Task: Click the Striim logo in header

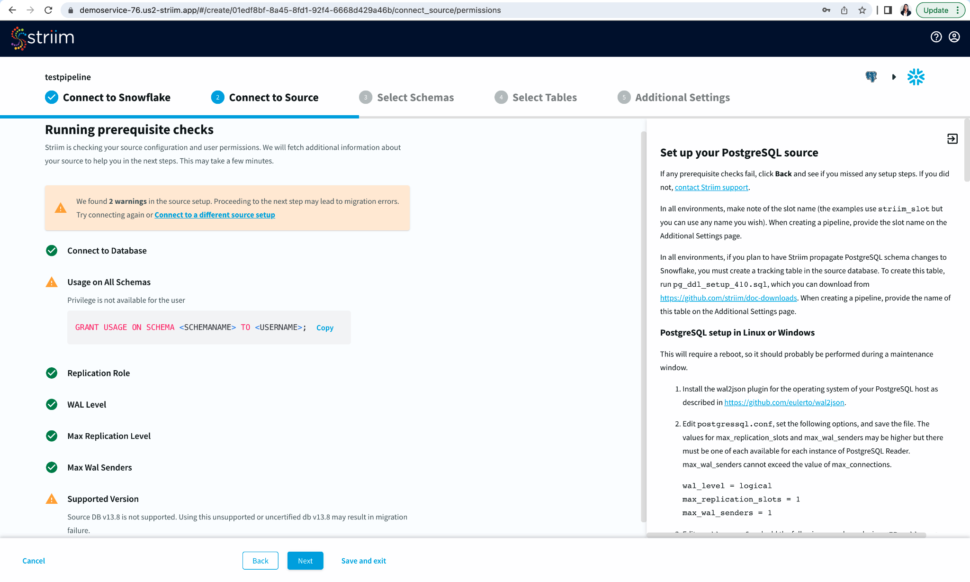Action: point(42,38)
